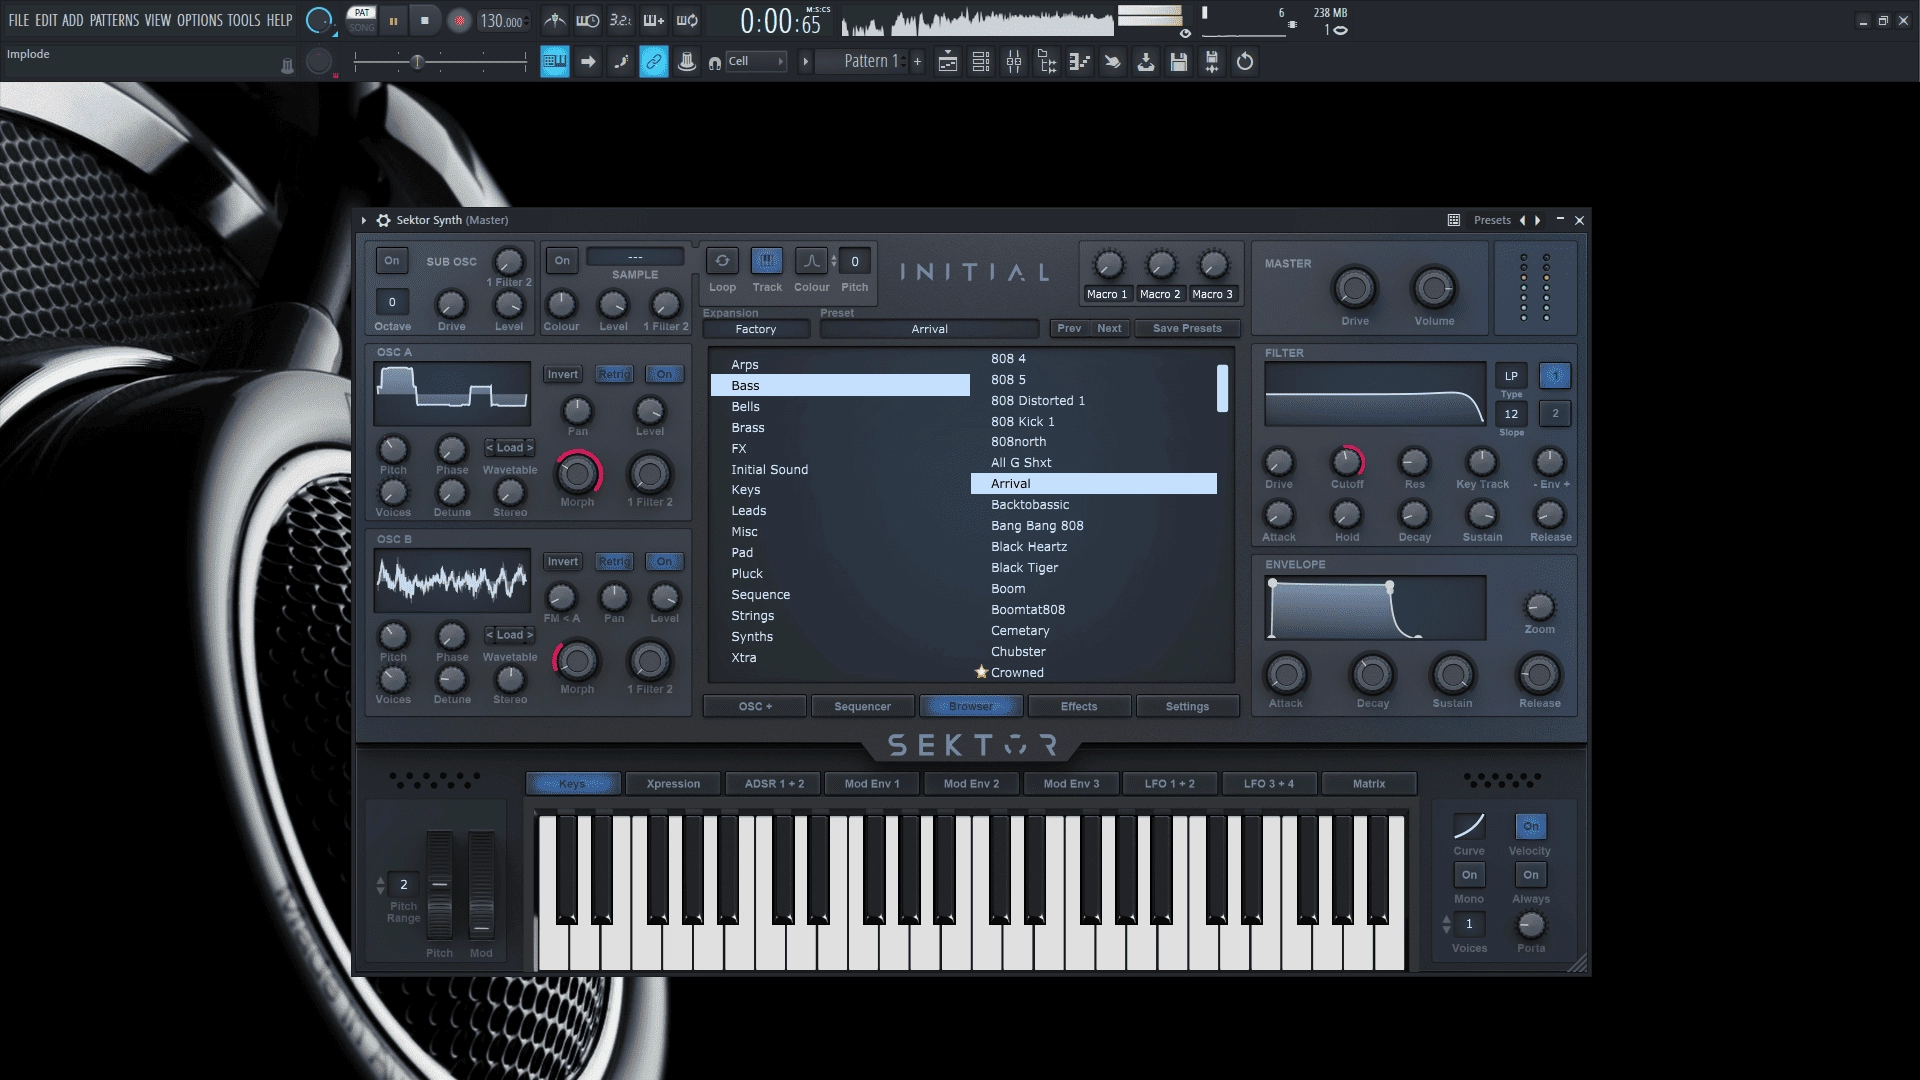Switch to the Effects tab
1920x1080 pixels.
(x=1079, y=706)
